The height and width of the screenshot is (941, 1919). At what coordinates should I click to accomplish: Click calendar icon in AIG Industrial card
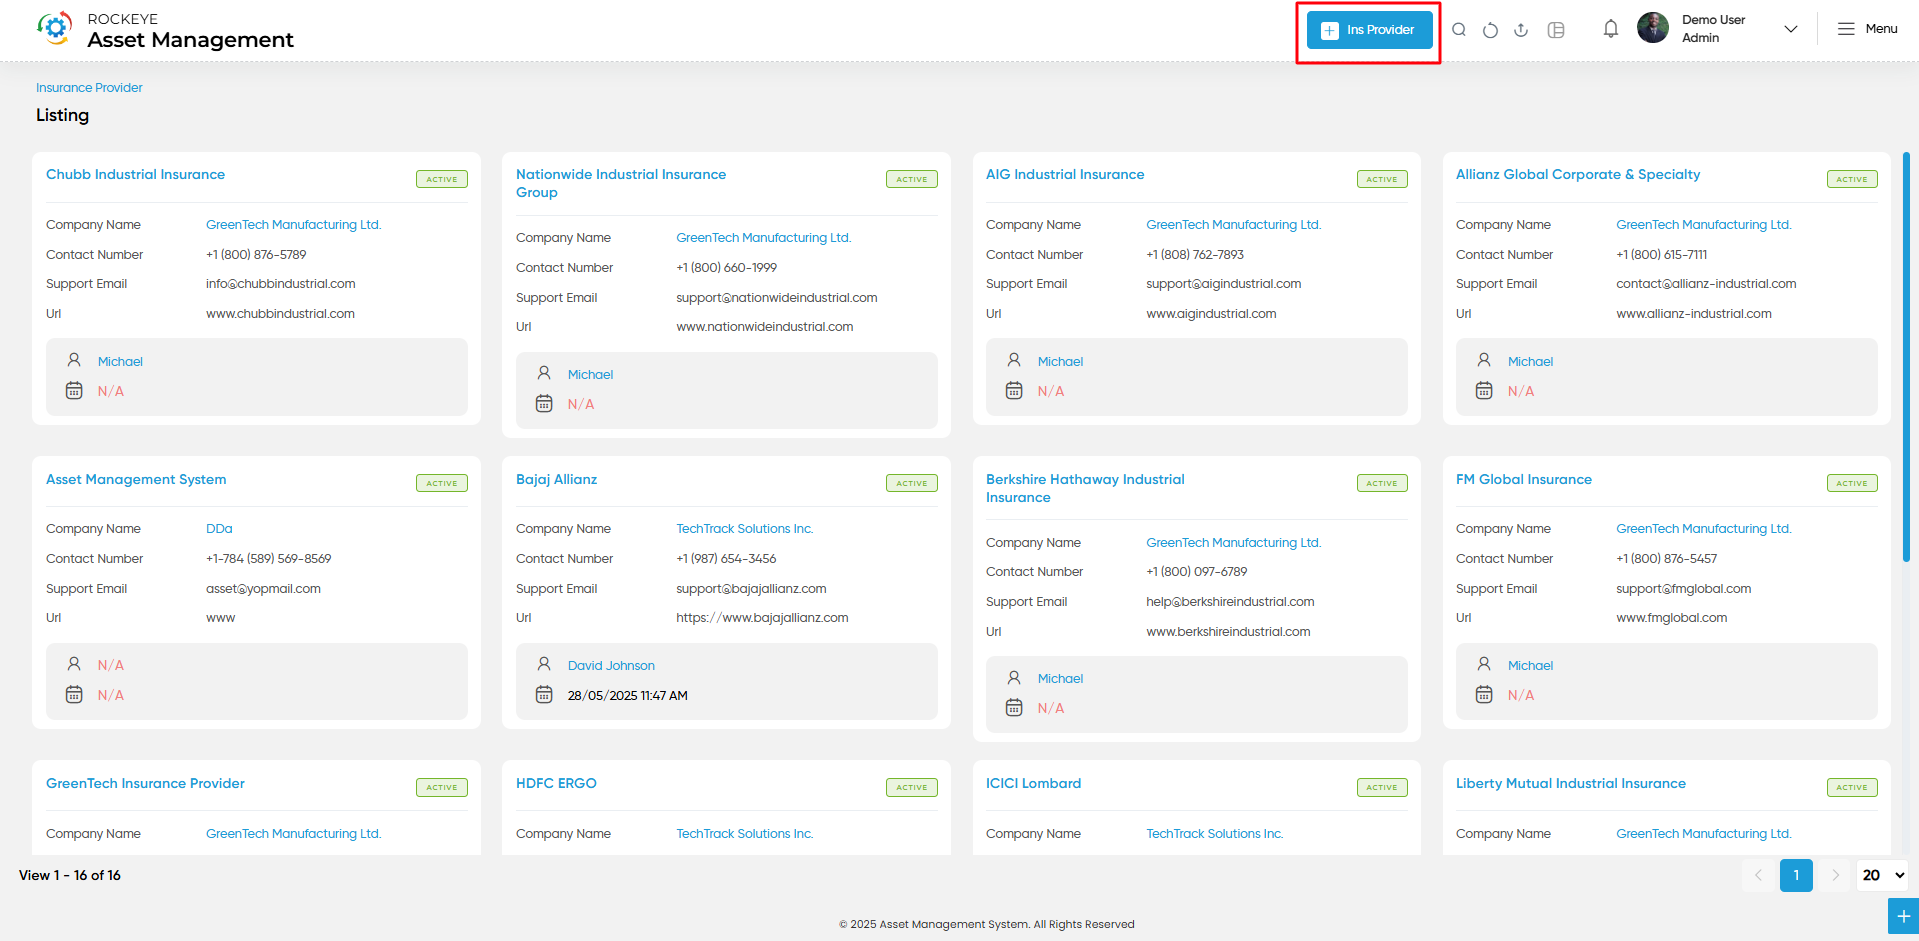tap(1014, 390)
